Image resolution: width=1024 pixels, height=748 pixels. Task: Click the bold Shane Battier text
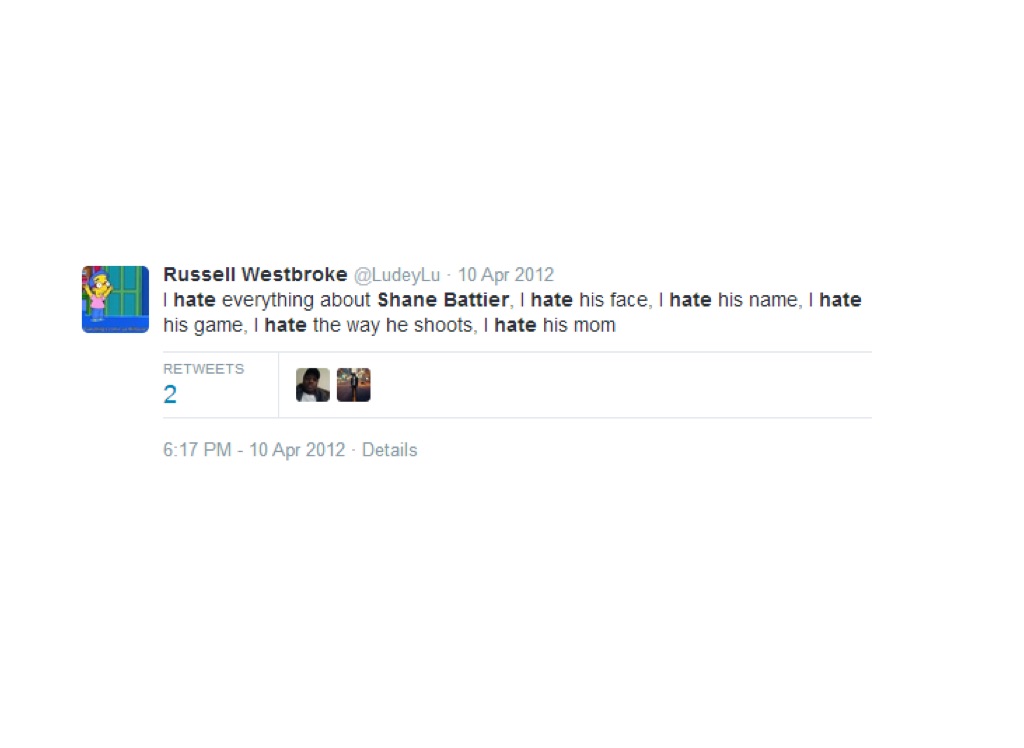443,300
